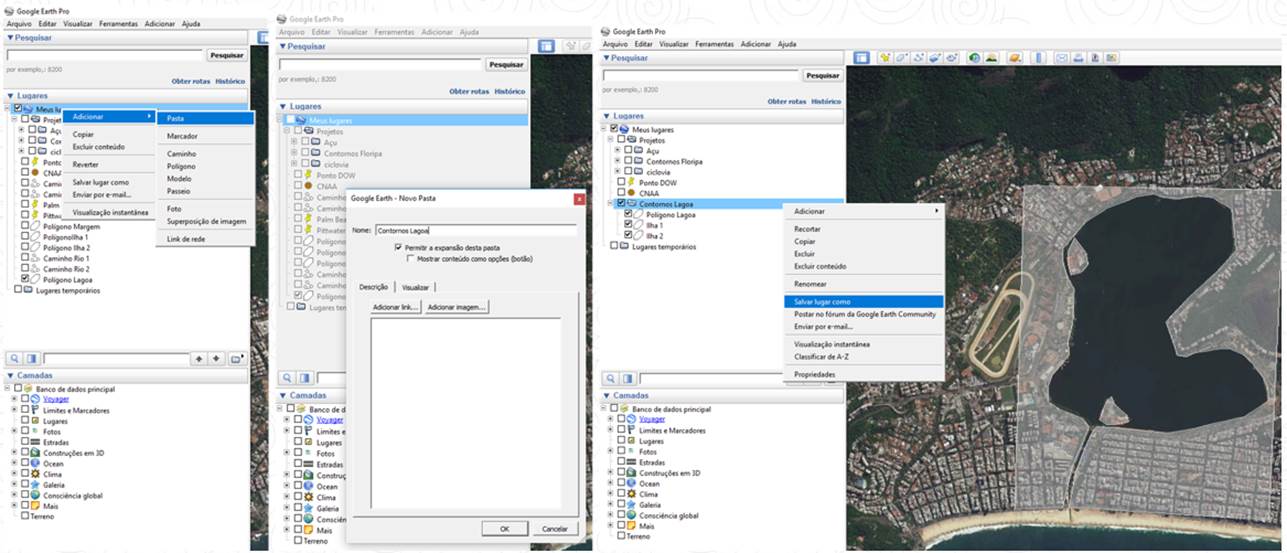Click panel toggle icon beside magnifier in right window
The image size is (1287, 553).
coord(630,377)
